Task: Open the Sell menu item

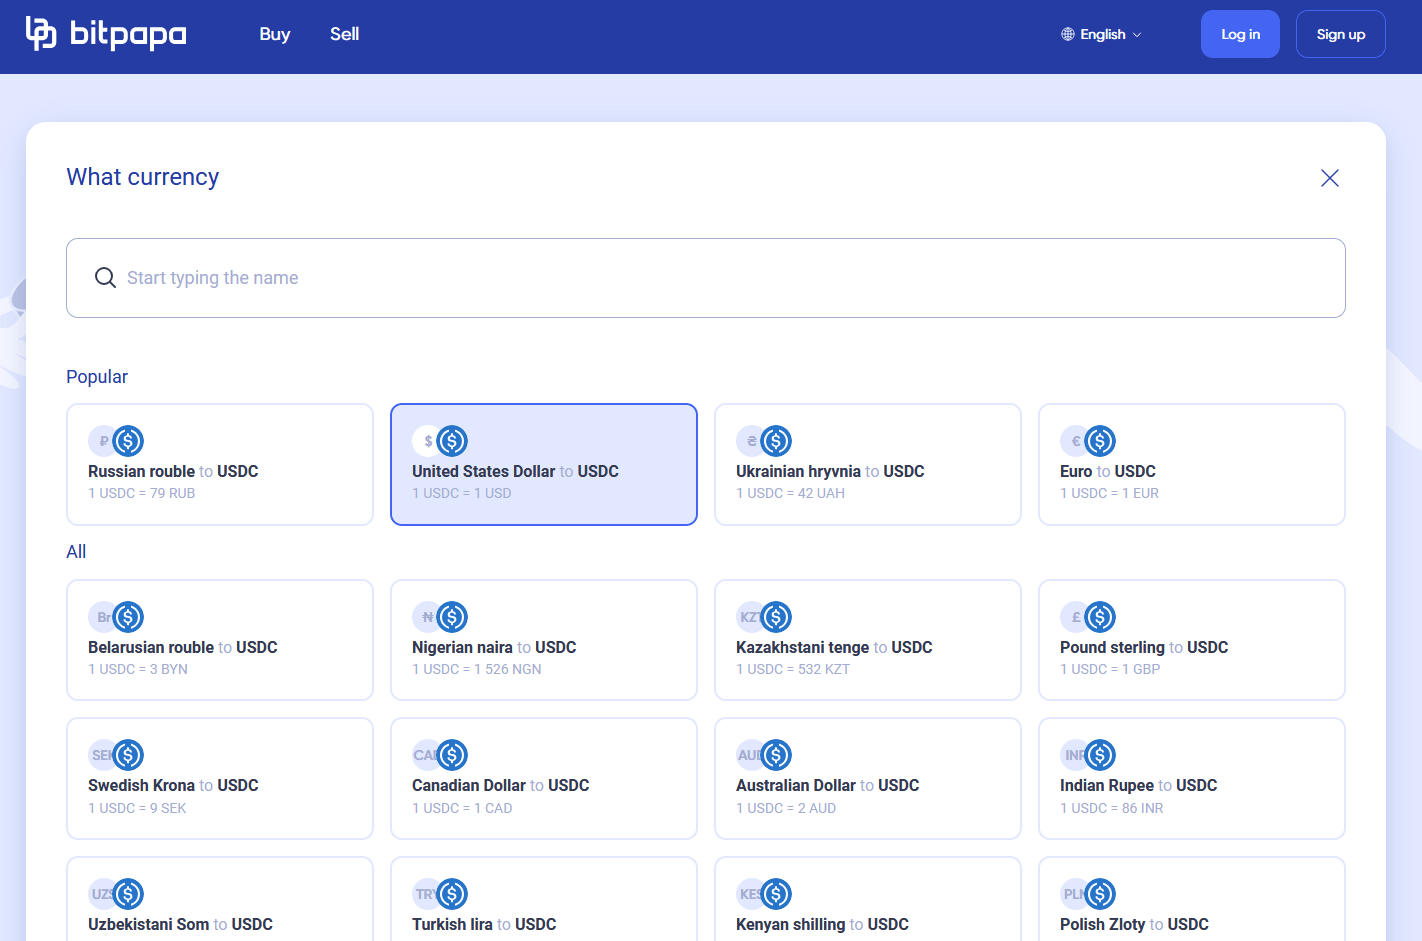Action: 345,34
